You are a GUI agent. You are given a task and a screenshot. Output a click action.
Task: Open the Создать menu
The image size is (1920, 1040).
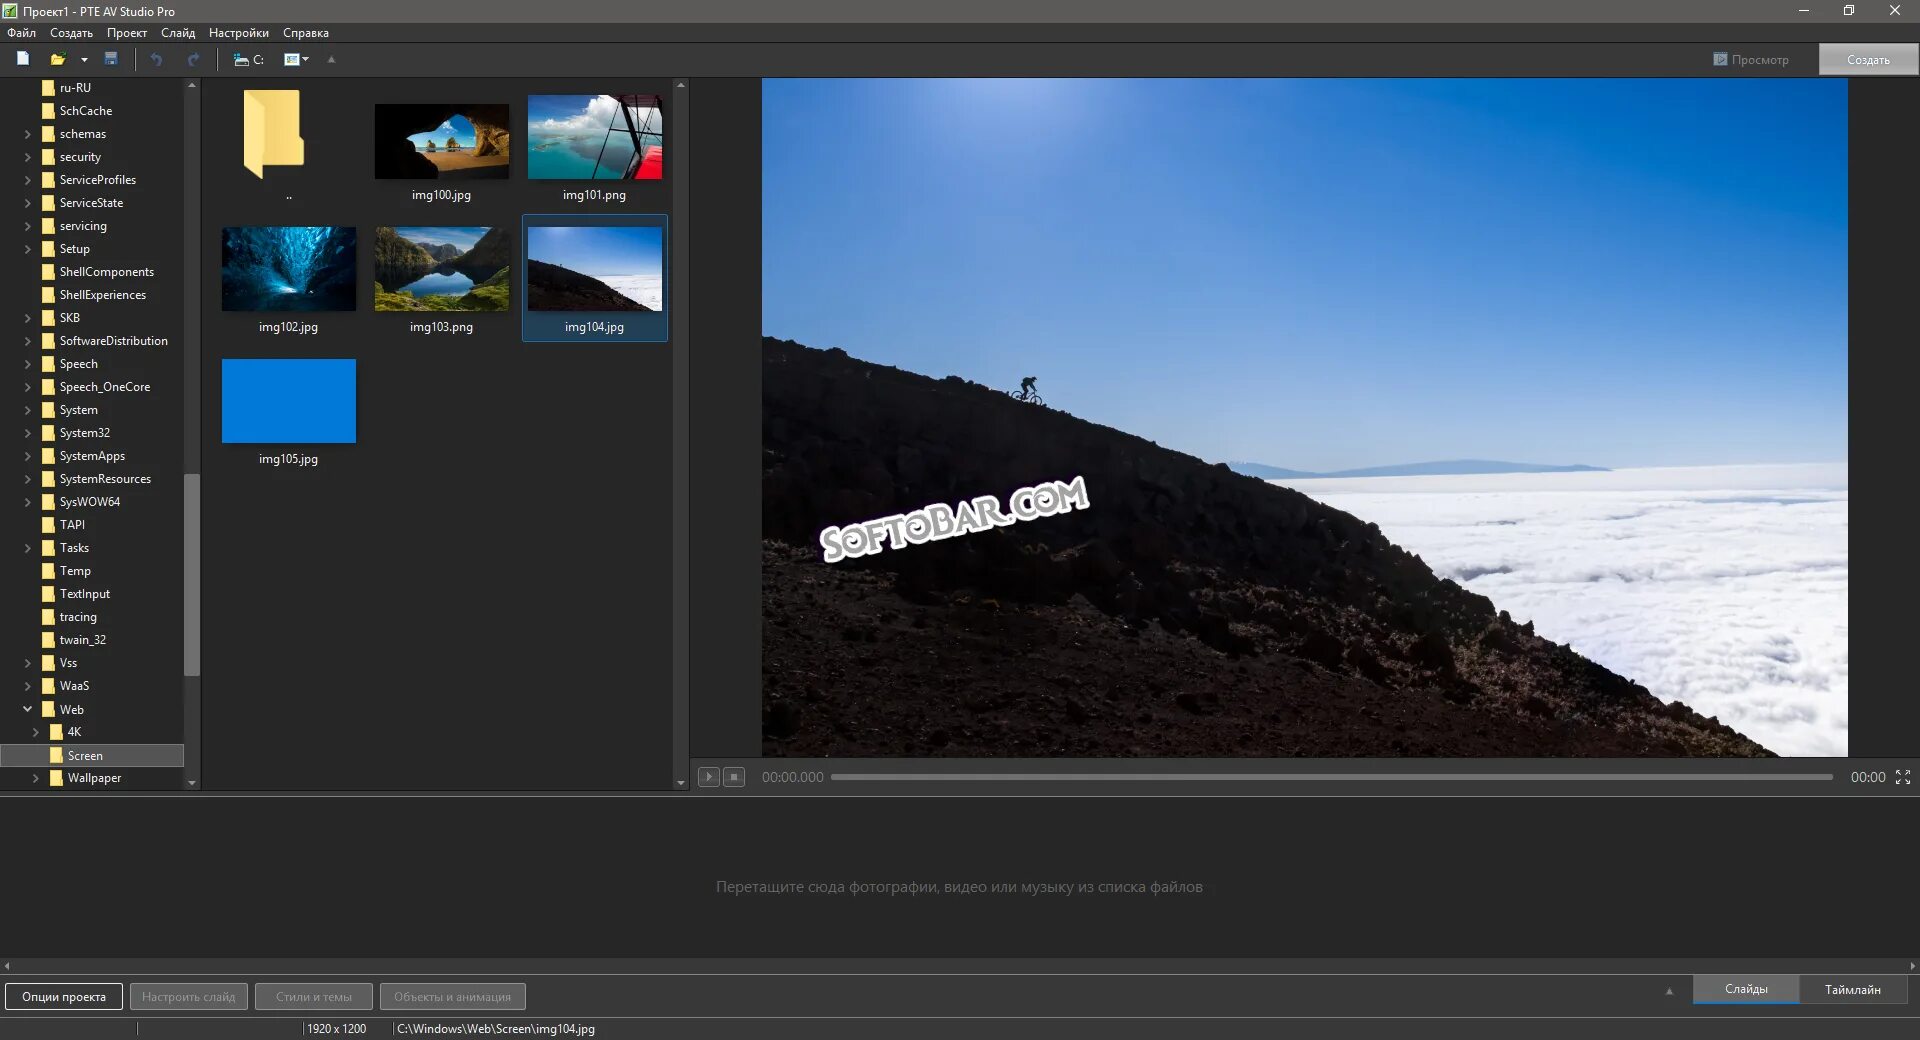(x=71, y=33)
